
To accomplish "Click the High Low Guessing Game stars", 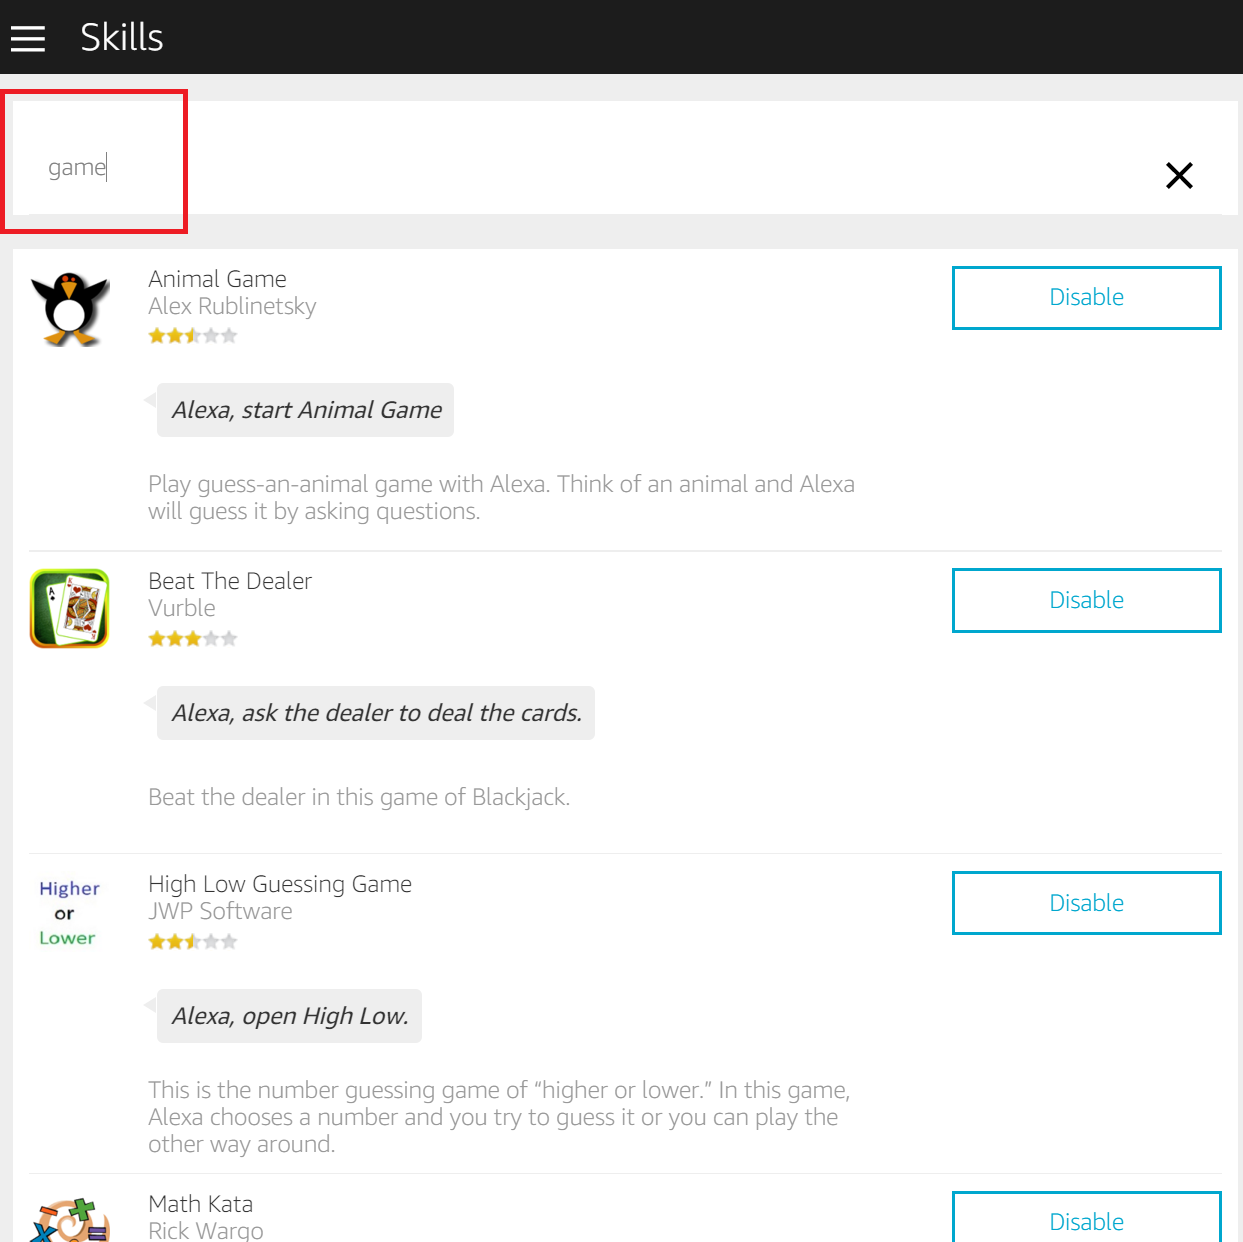I will point(193,942).
